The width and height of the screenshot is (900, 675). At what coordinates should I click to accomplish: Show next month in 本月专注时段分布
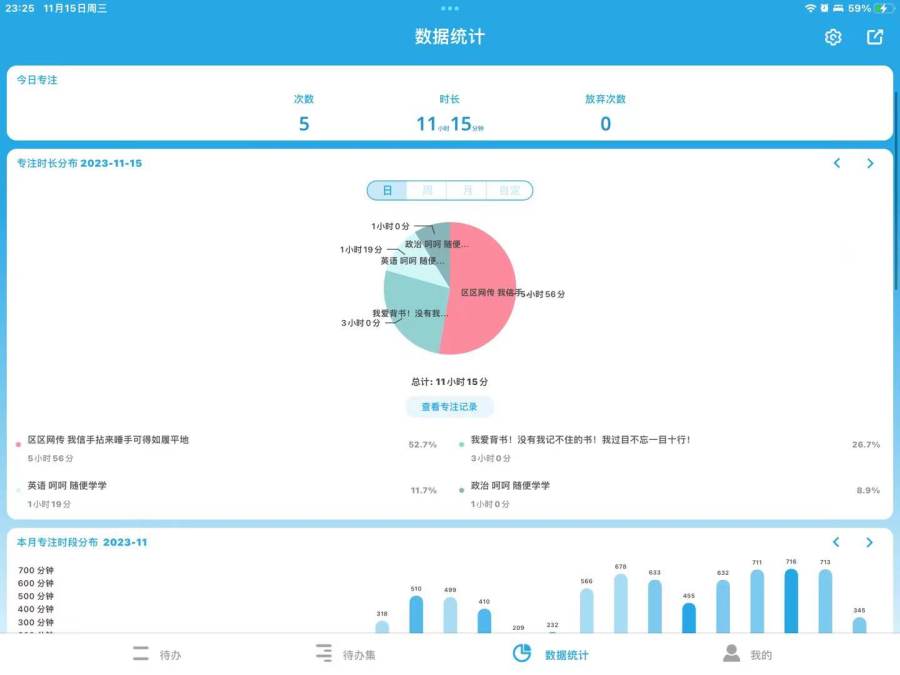coord(870,542)
